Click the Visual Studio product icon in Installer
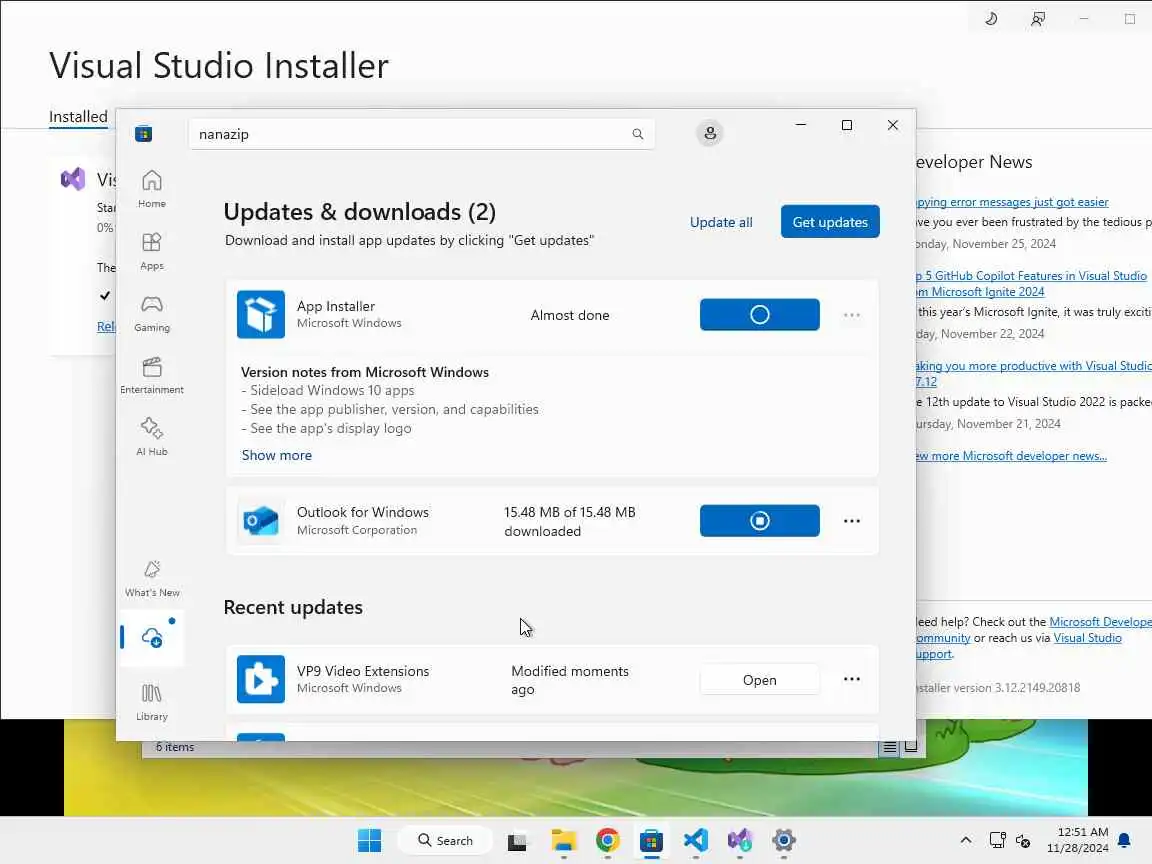The image size is (1152, 864). [x=73, y=179]
